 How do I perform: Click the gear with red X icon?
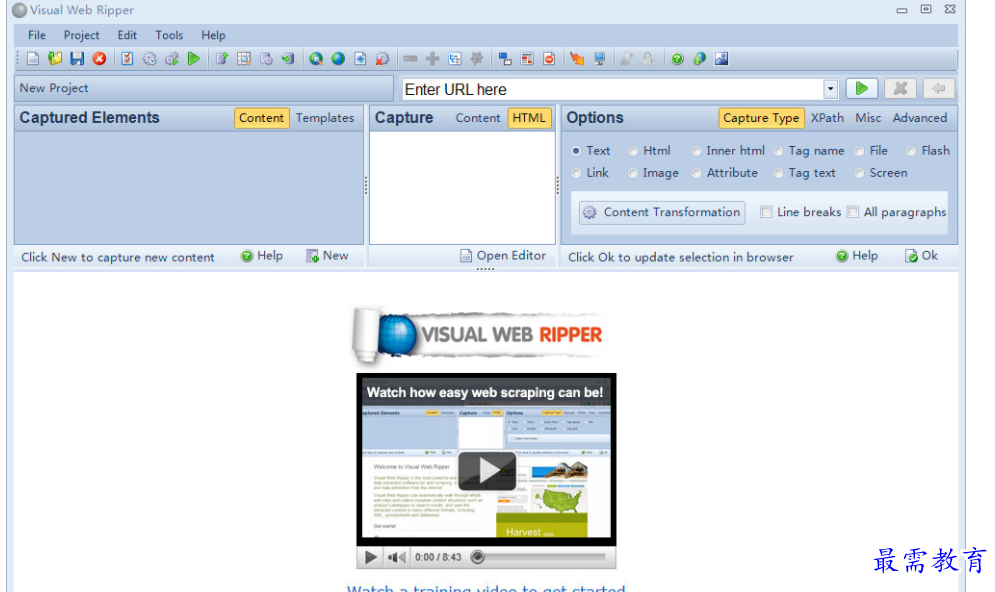coord(382,59)
